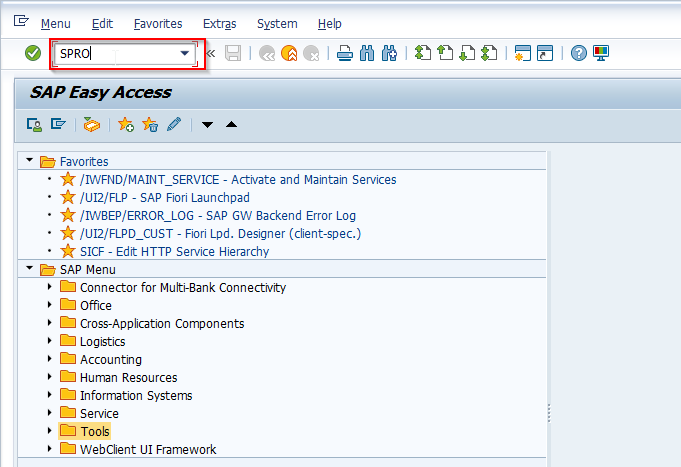This screenshot has width=681, height=467.
Task: Collapse the command field with double-arrow
Action: coord(211,53)
